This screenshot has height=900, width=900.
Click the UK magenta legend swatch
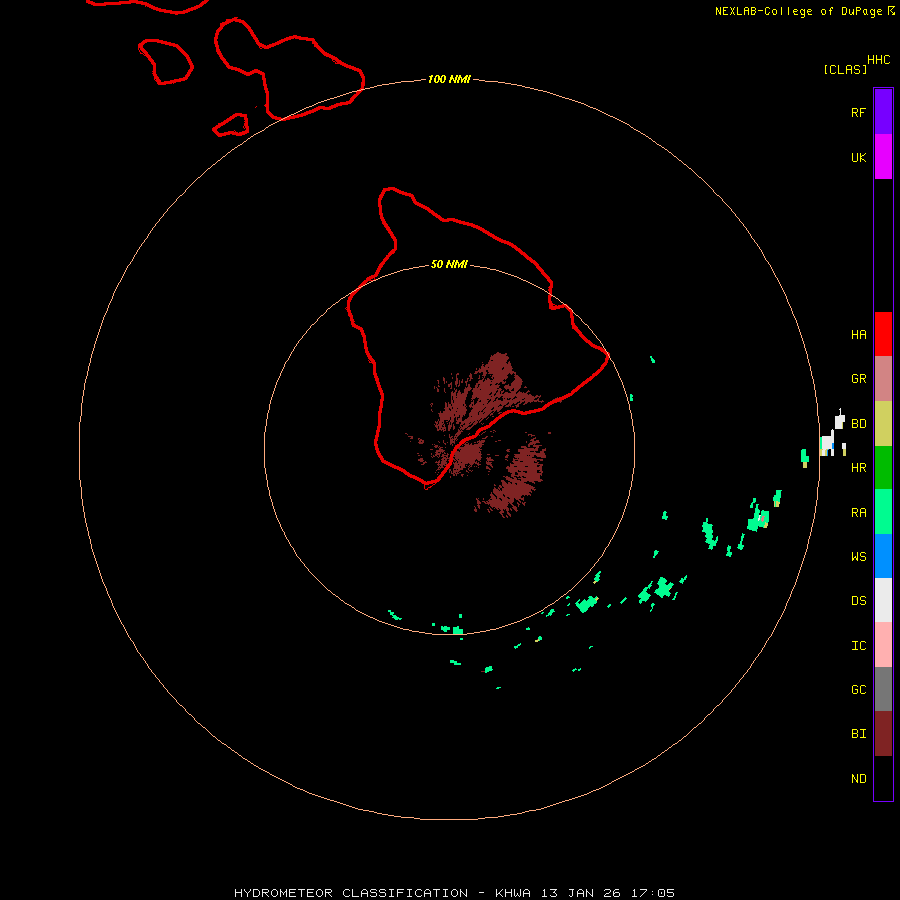(883, 157)
